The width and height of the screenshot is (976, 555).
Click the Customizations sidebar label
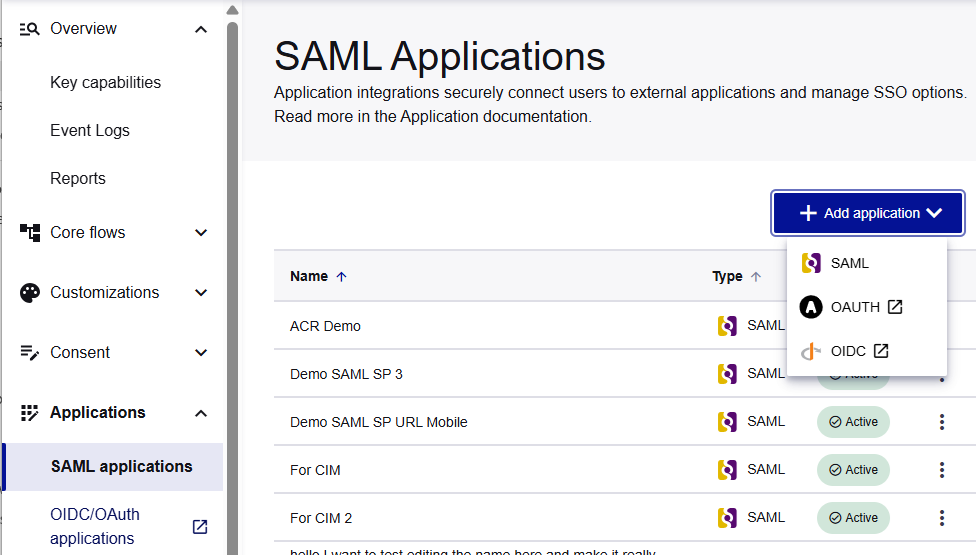click(x=105, y=292)
